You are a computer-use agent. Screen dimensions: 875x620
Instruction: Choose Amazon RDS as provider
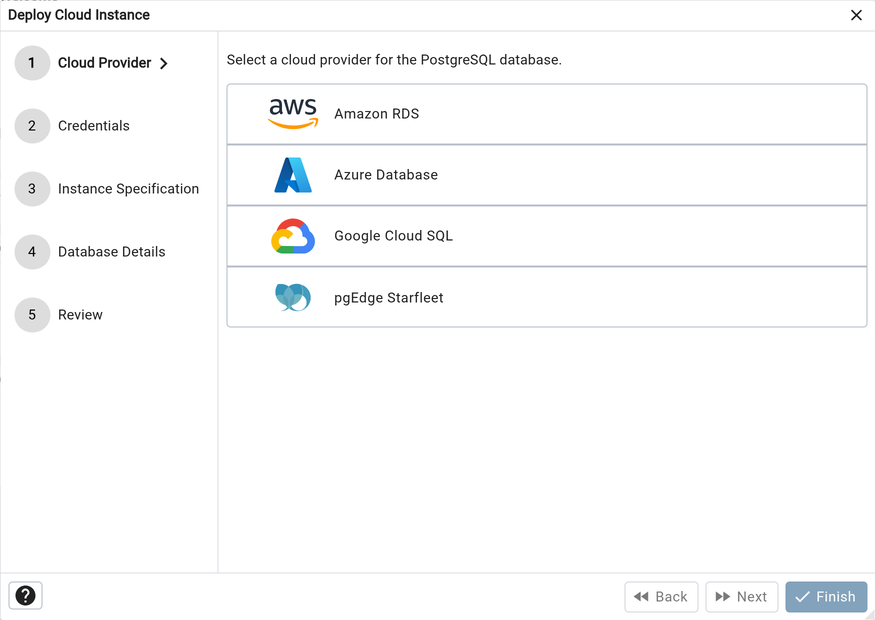[x=547, y=114]
